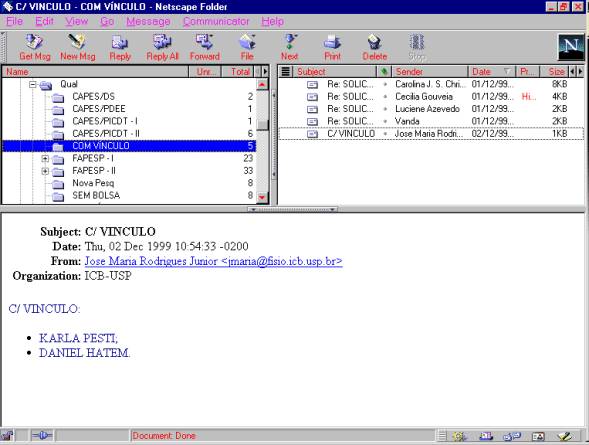Image resolution: width=589 pixels, height=445 pixels.
Task: Collapse the Qual folder tree
Action: [33, 84]
